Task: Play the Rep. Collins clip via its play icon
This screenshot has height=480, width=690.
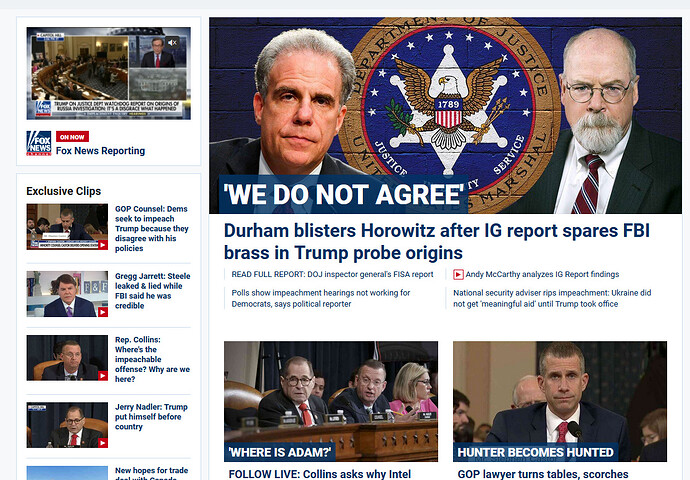Action: click(103, 376)
